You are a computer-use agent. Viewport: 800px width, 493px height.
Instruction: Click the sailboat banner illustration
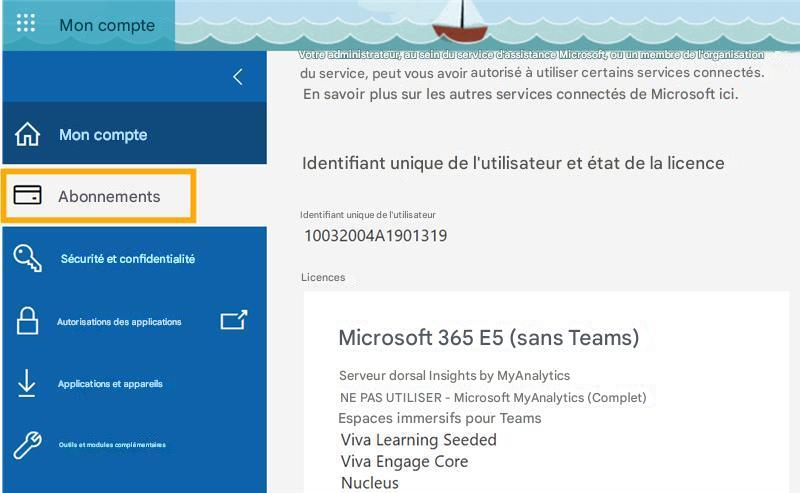(x=461, y=21)
